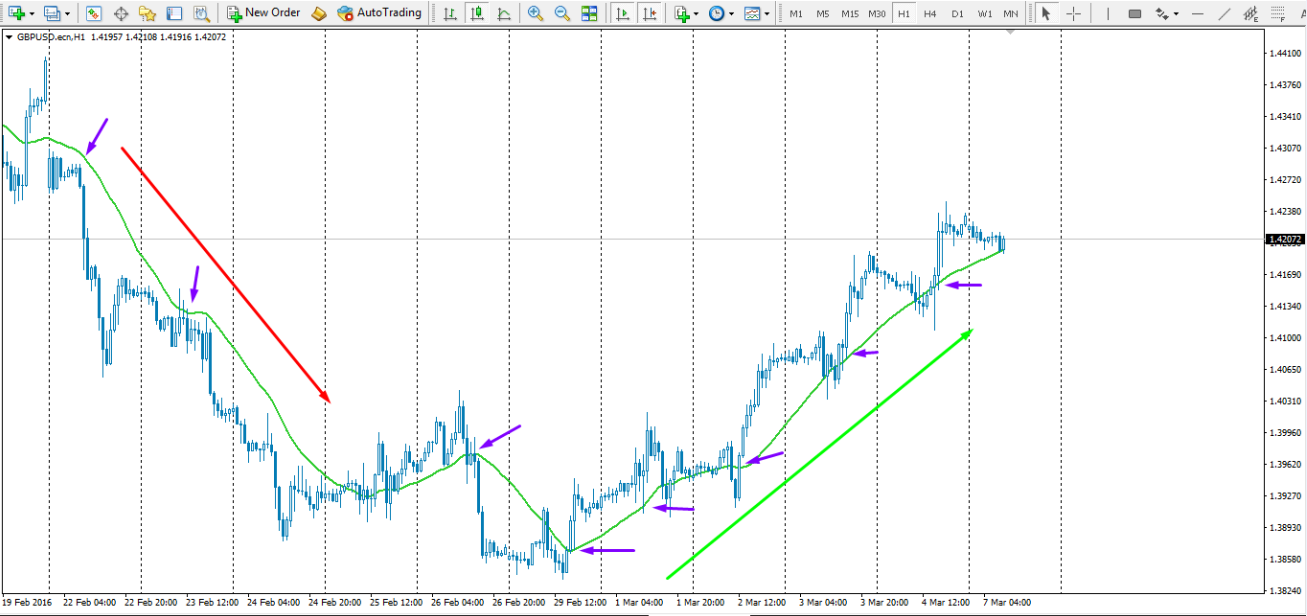Tile chart windows icon

[589, 13]
